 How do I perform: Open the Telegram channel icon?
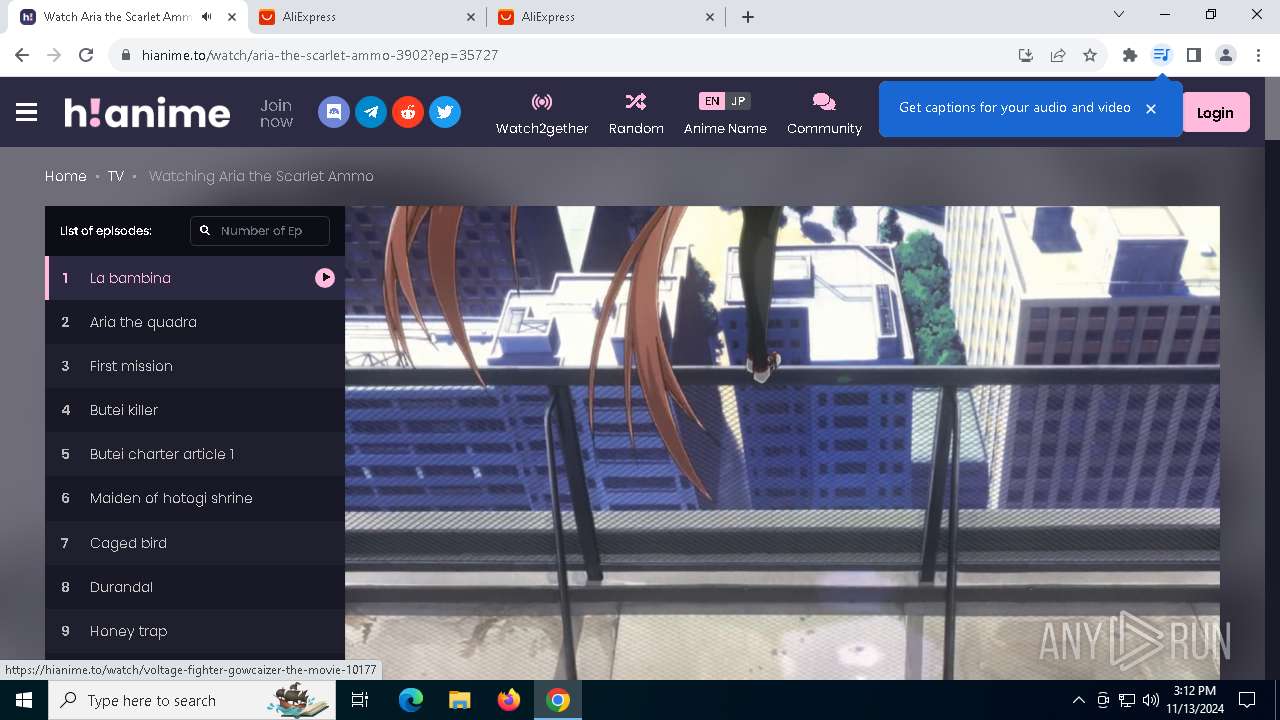click(371, 112)
